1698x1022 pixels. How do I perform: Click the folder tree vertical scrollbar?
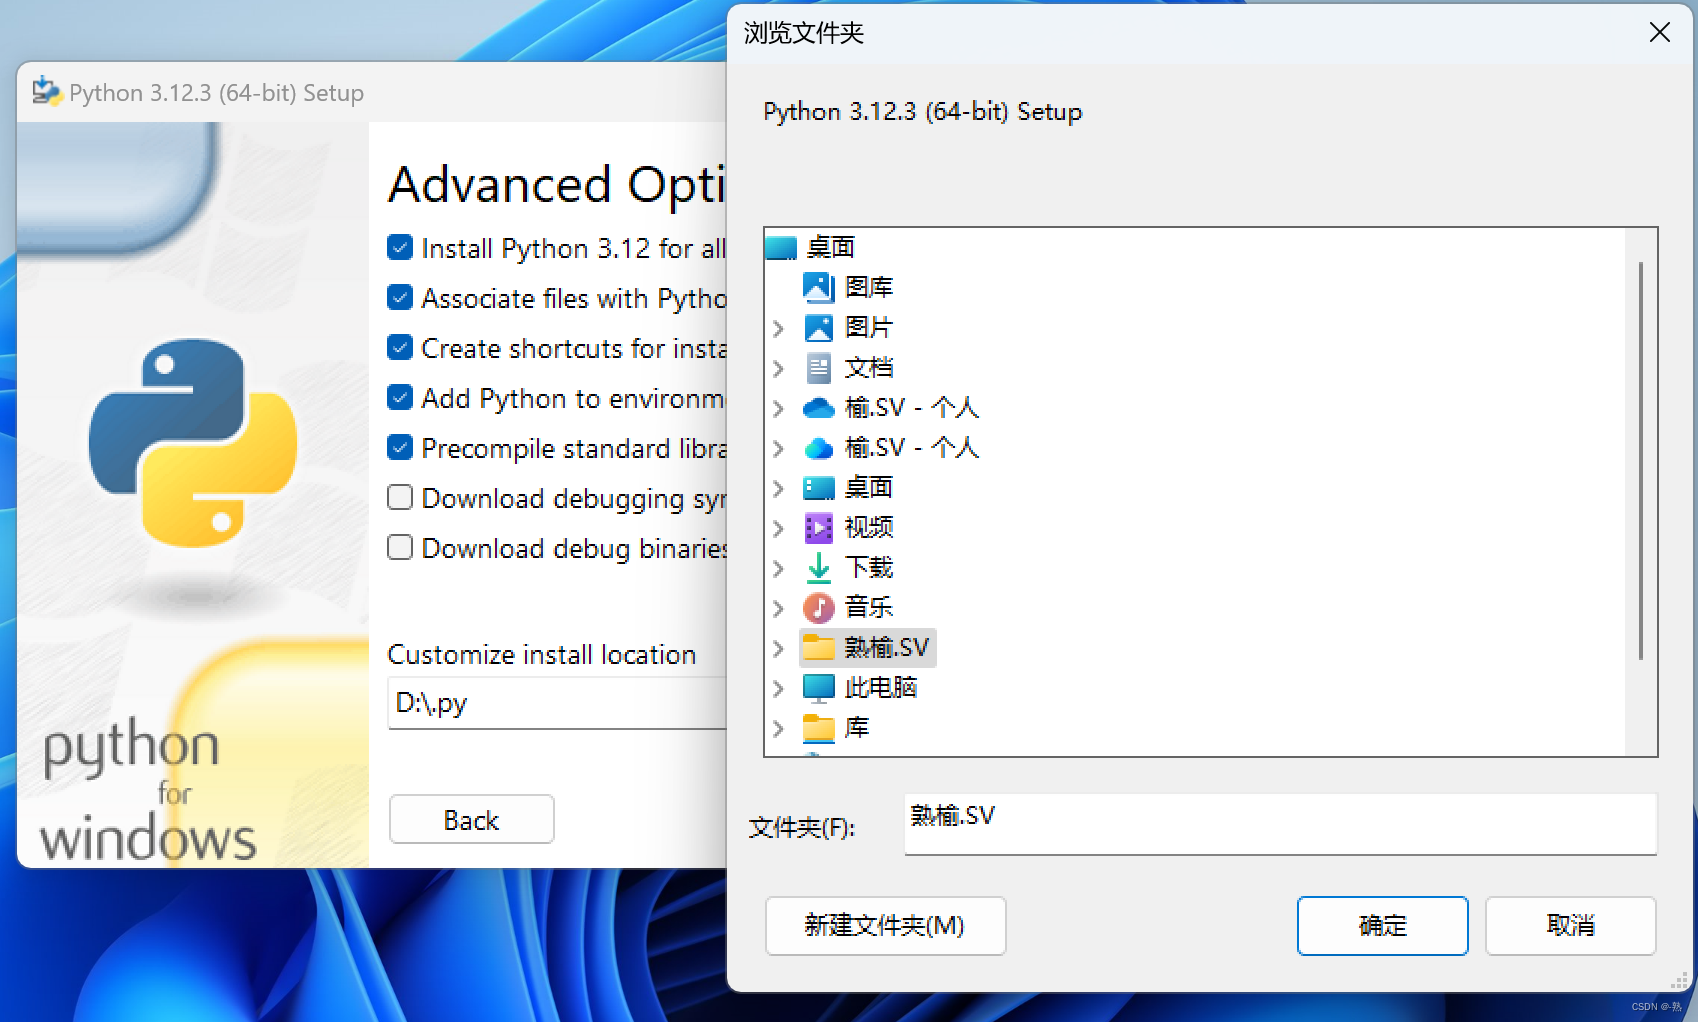1641,461
